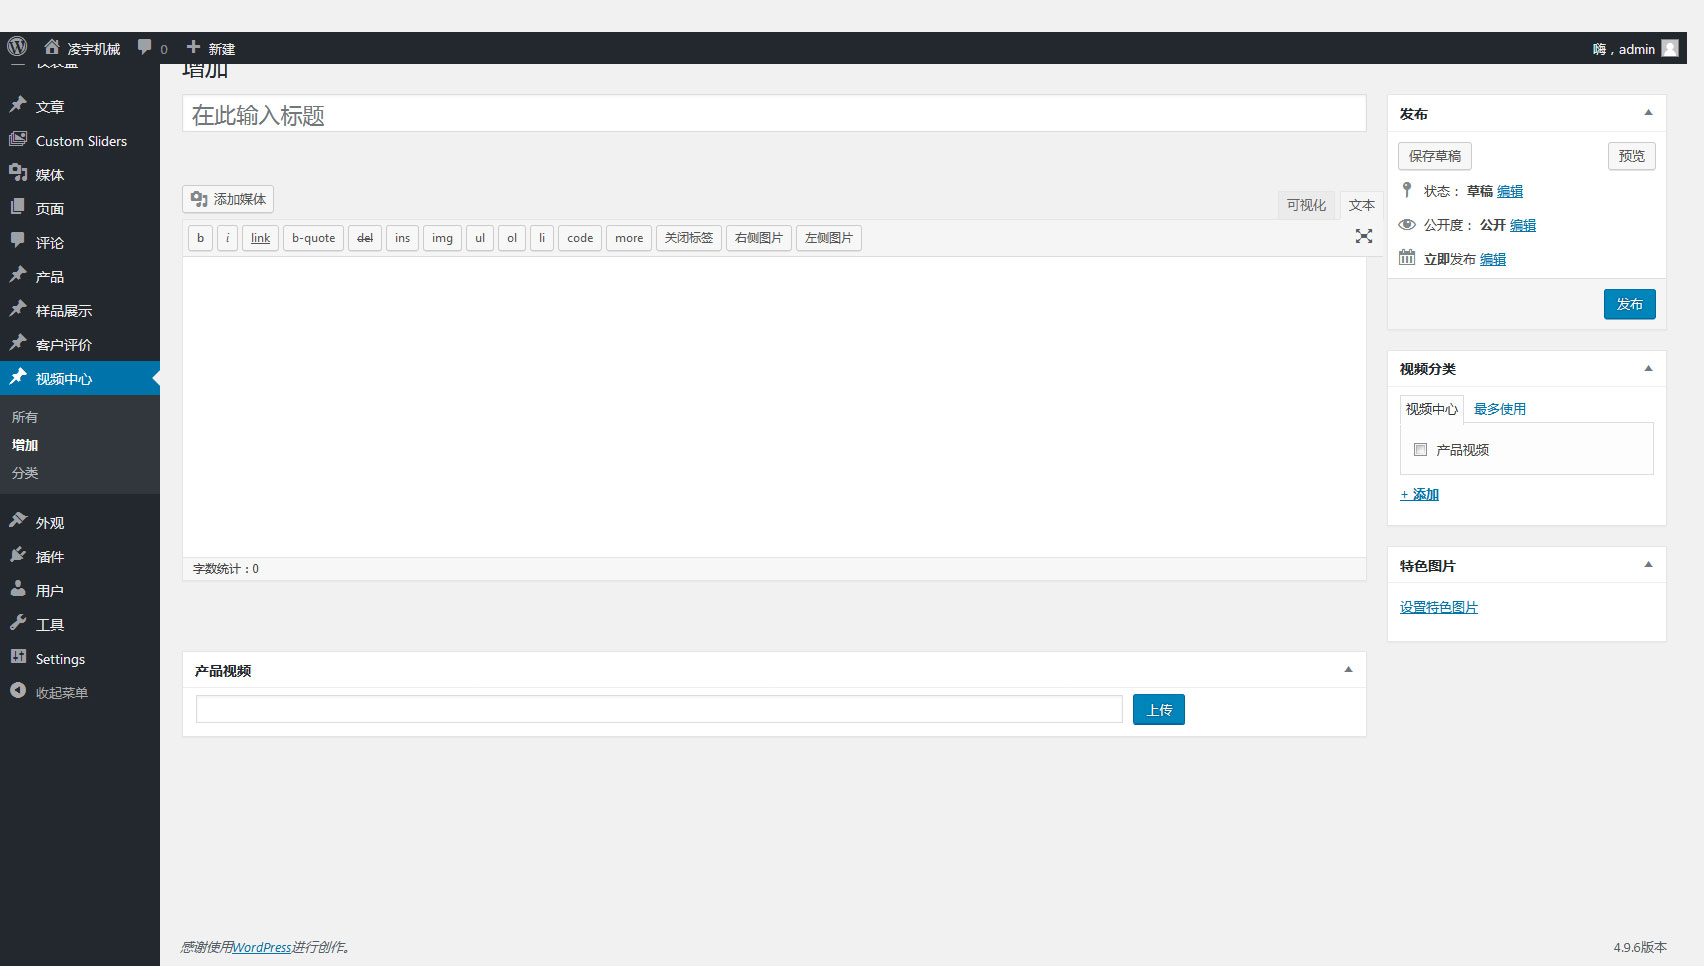Click the eye icon beside 公开度
Image resolution: width=1704 pixels, height=966 pixels.
point(1407,224)
